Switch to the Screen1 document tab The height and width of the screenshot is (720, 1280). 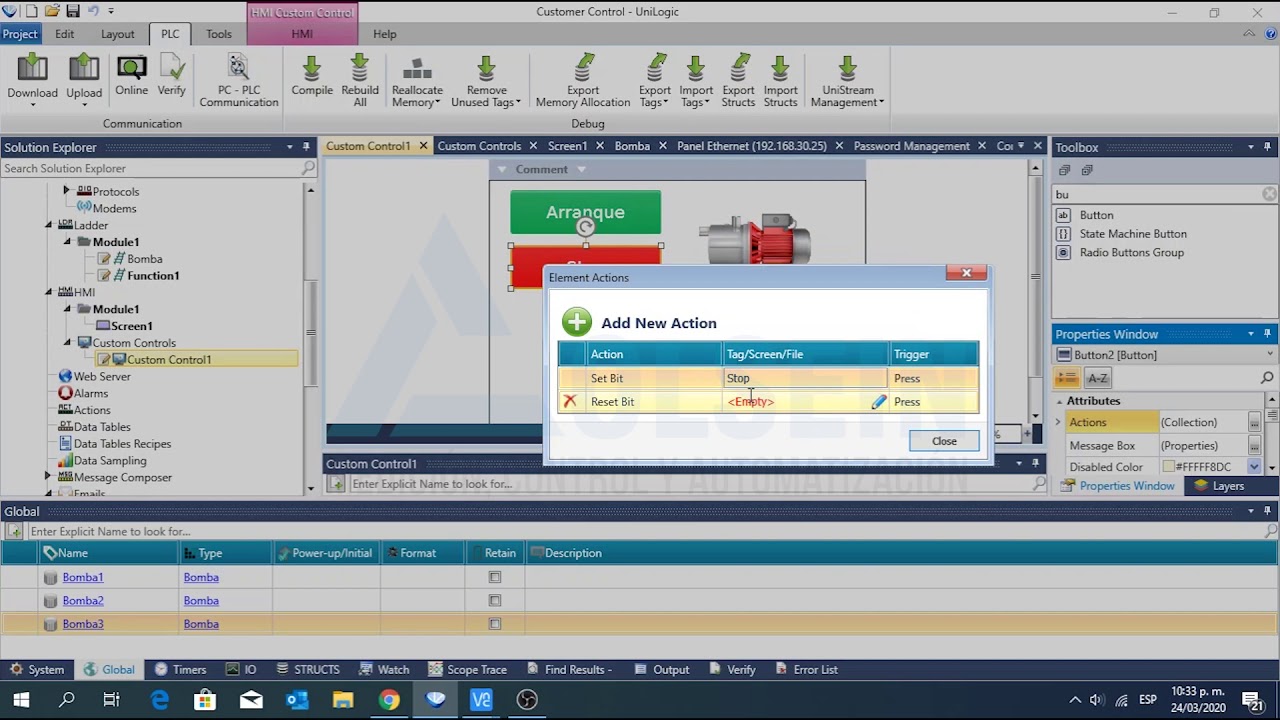click(567, 146)
